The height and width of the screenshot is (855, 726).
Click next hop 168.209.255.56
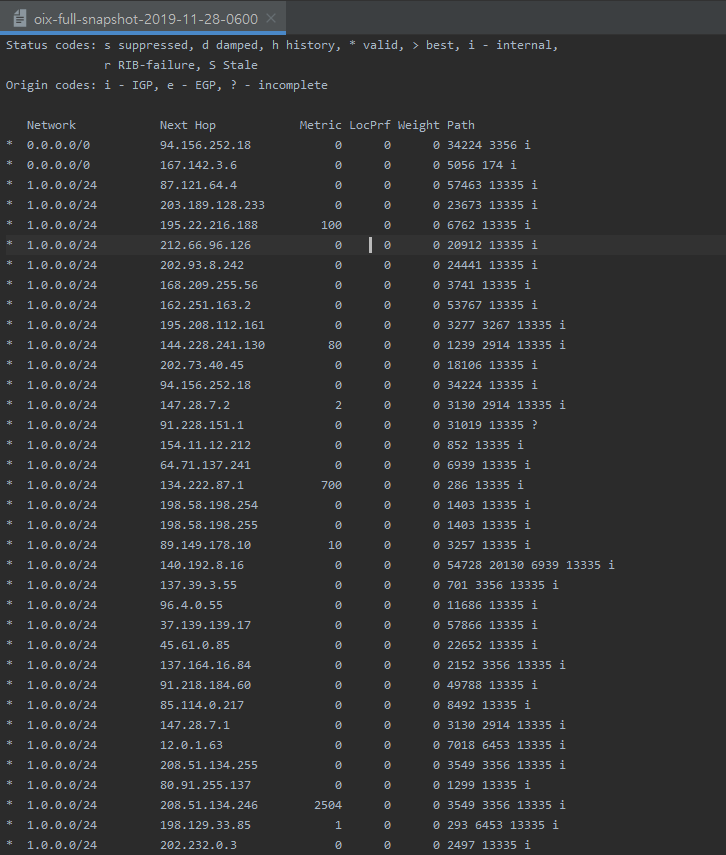pos(209,285)
